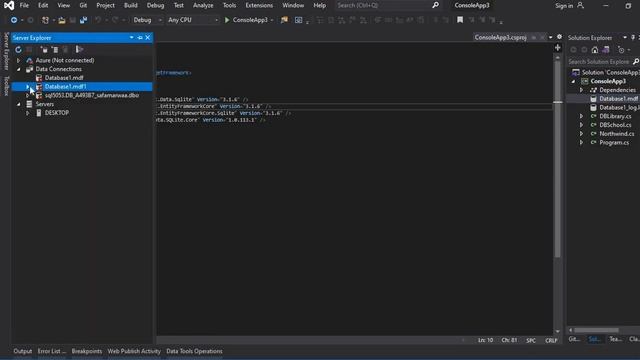Image resolution: width=640 pixels, height=360 pixels.
Task: Open the Analyze menu
Action: [x=203, y=5]
